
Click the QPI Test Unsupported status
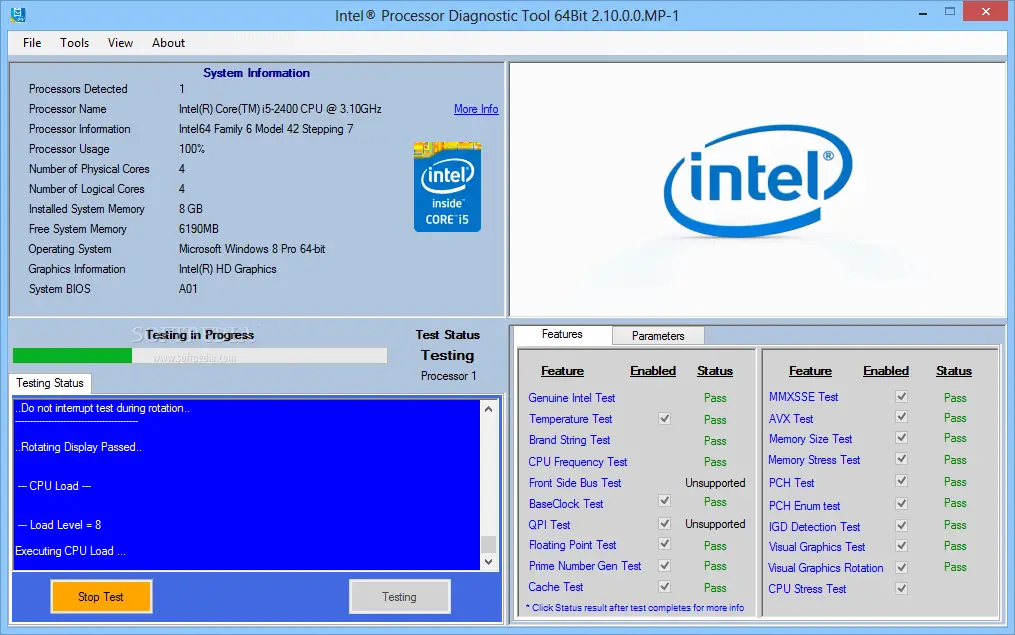click(715, 524)
